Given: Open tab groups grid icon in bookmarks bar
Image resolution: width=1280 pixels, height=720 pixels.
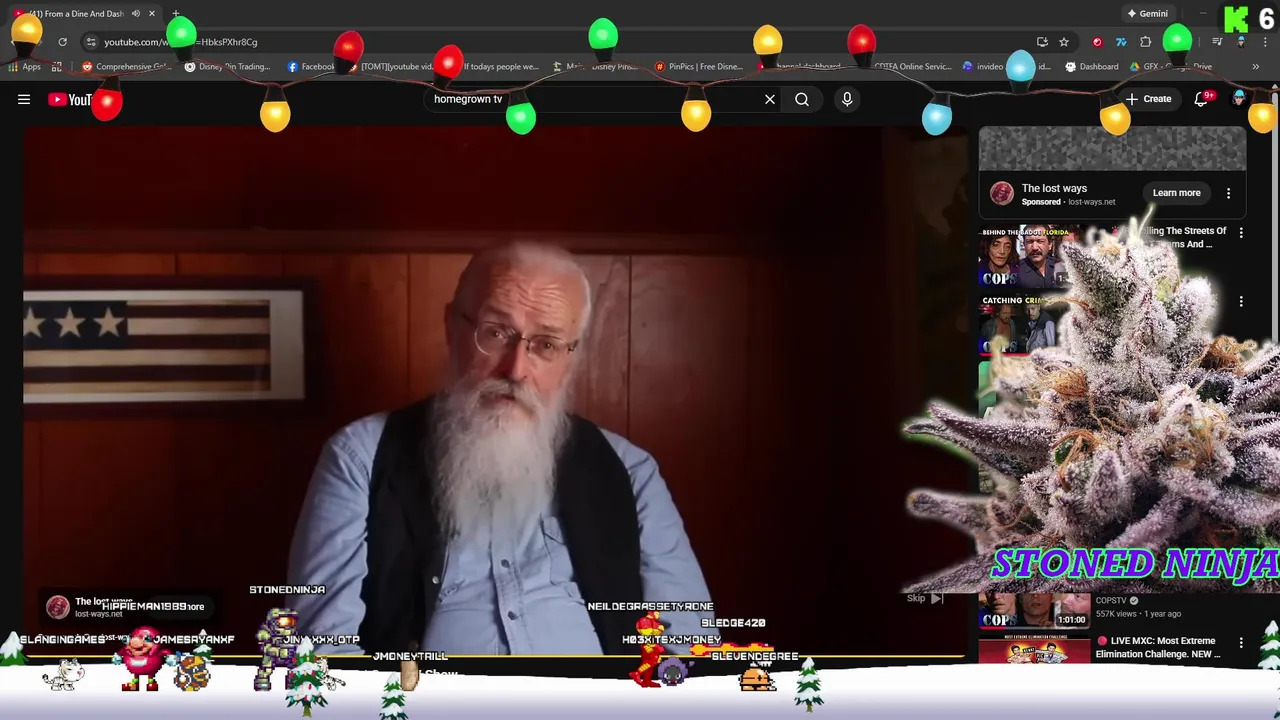Looking at the screenshot, I should [57, 67].
